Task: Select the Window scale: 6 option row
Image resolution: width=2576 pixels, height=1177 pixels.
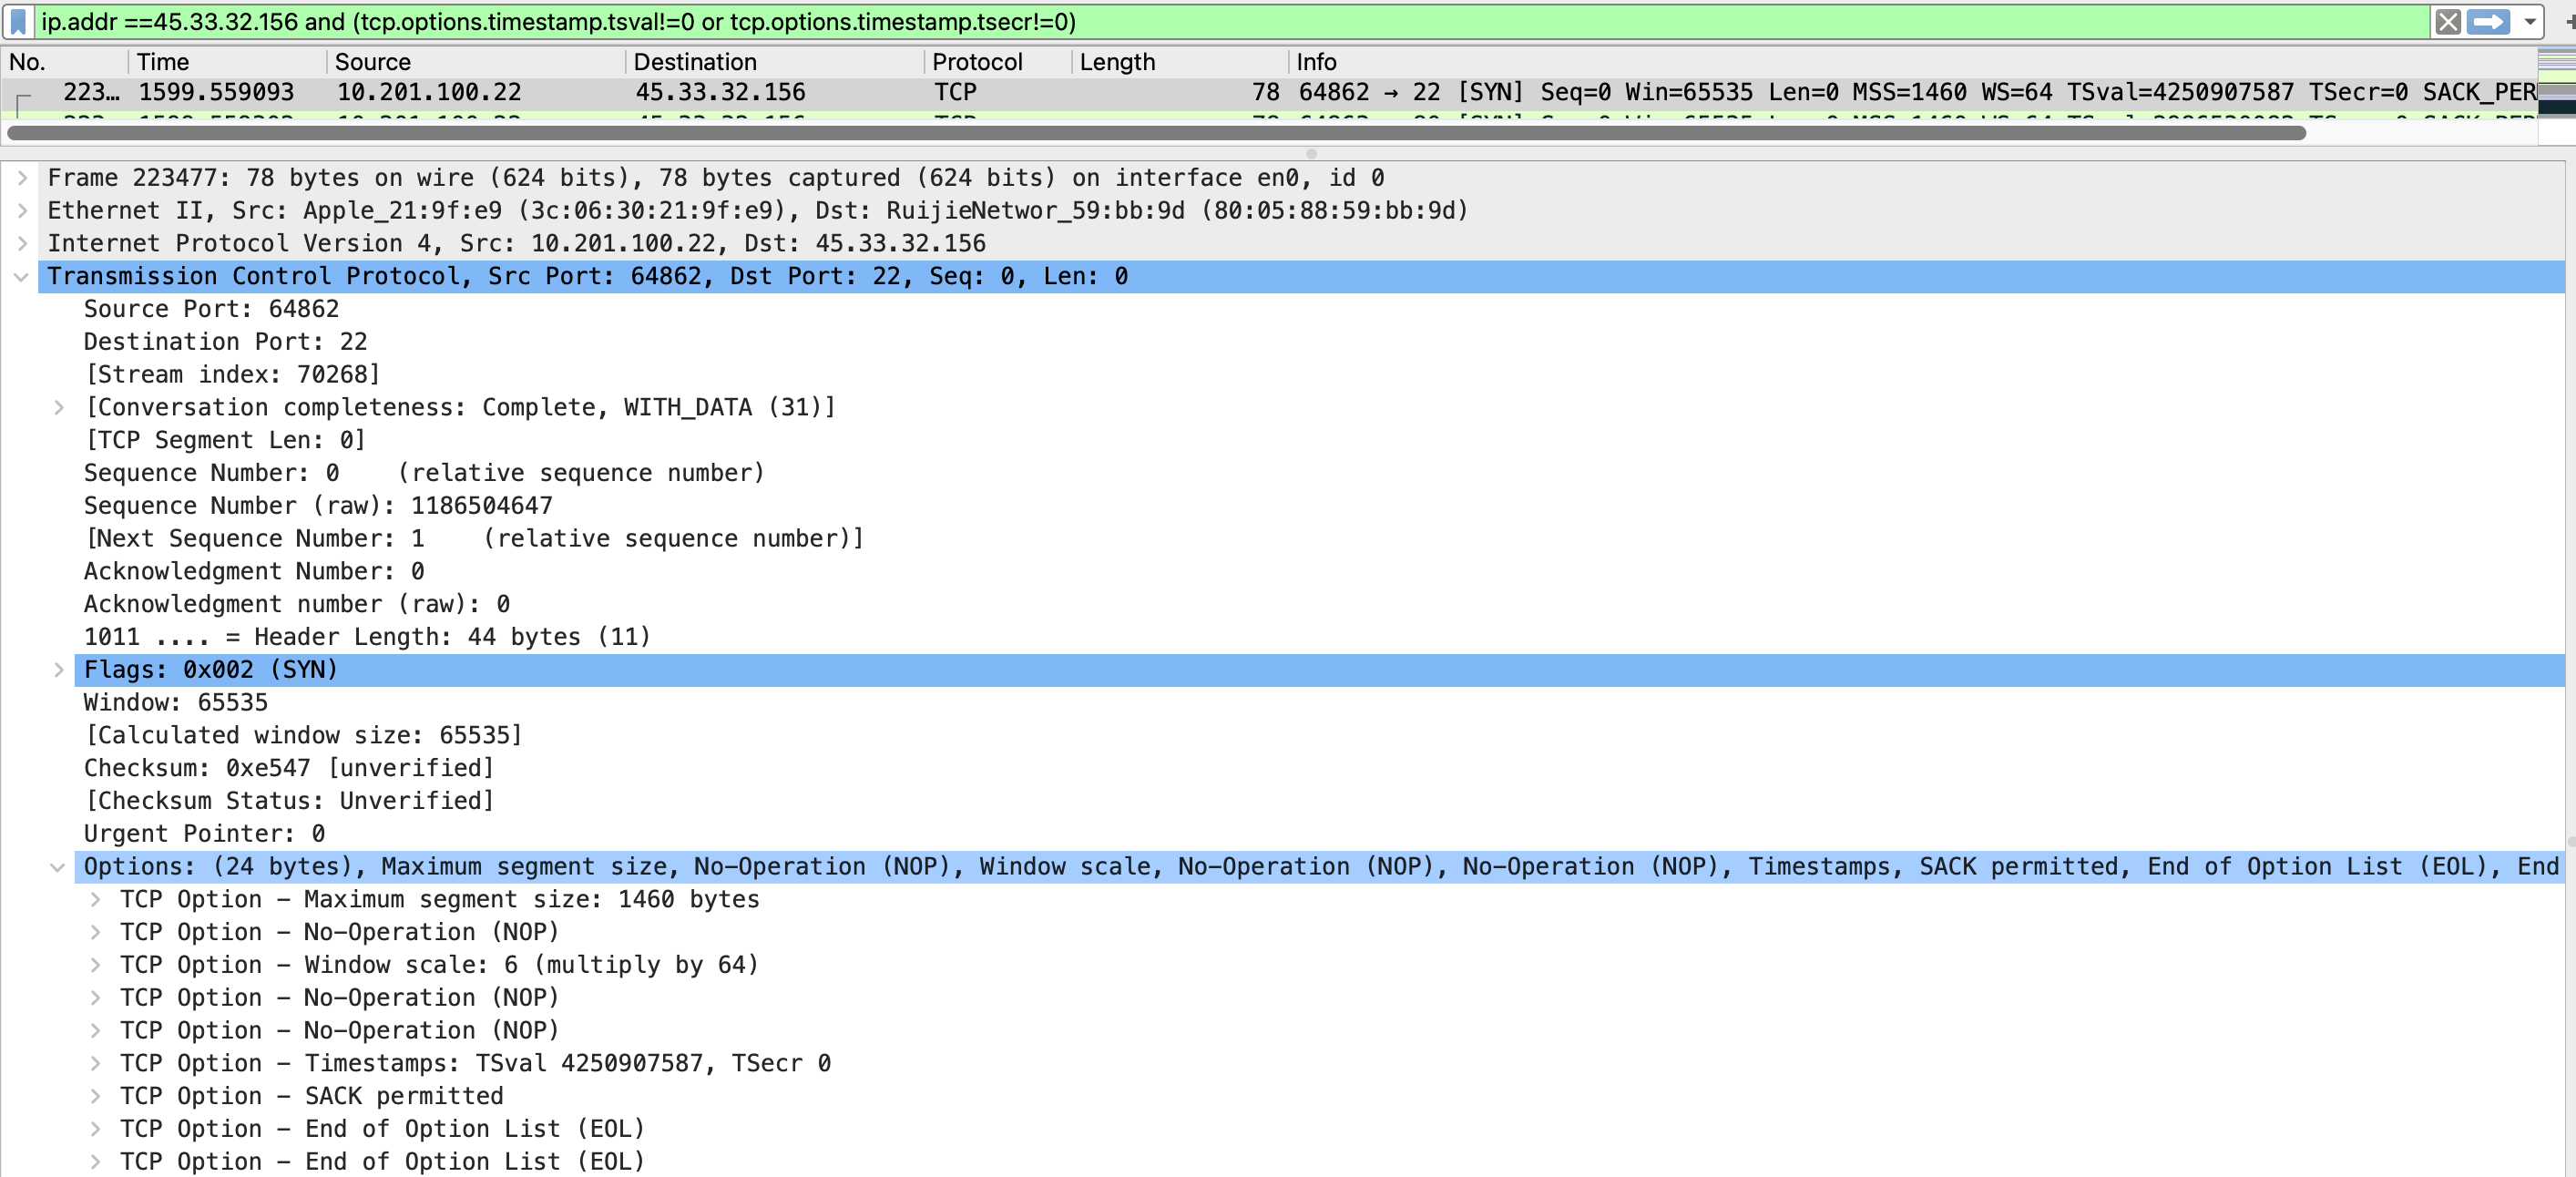Action: tap(439, 965)
